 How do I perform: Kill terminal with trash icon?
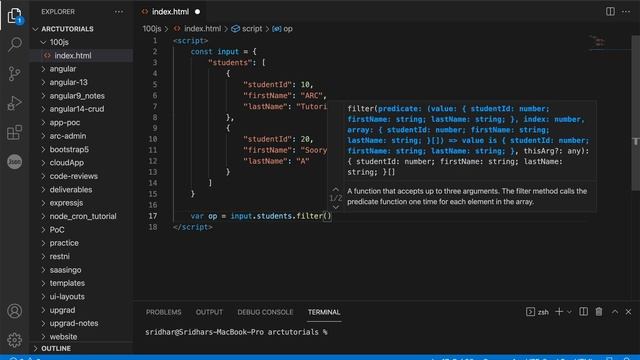pyautogui.click(x=599, y=312)
